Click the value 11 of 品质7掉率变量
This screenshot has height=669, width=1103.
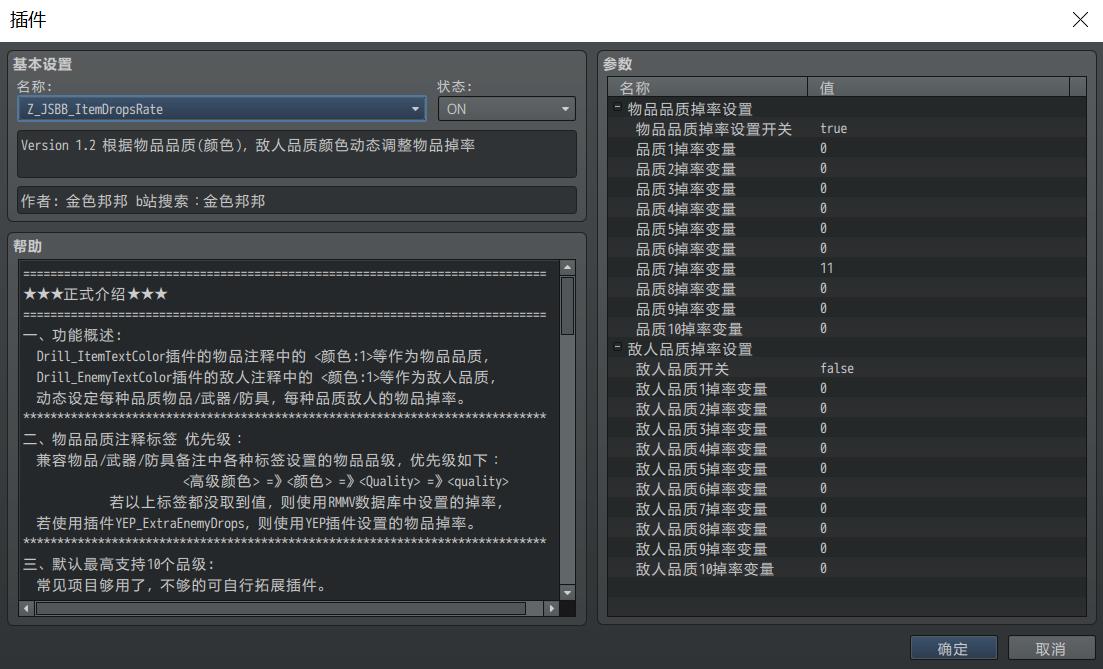[x=827, y=269]
